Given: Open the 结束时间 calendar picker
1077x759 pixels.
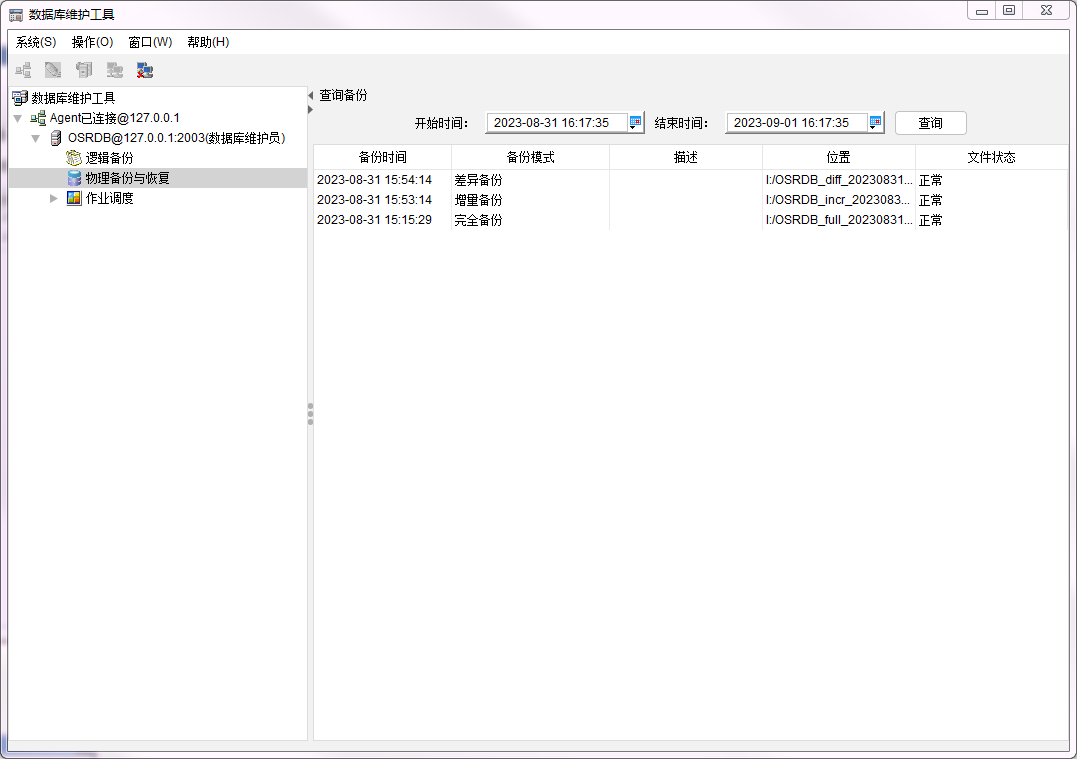Looking at the screenshot, I should click(x=875, y=122).
